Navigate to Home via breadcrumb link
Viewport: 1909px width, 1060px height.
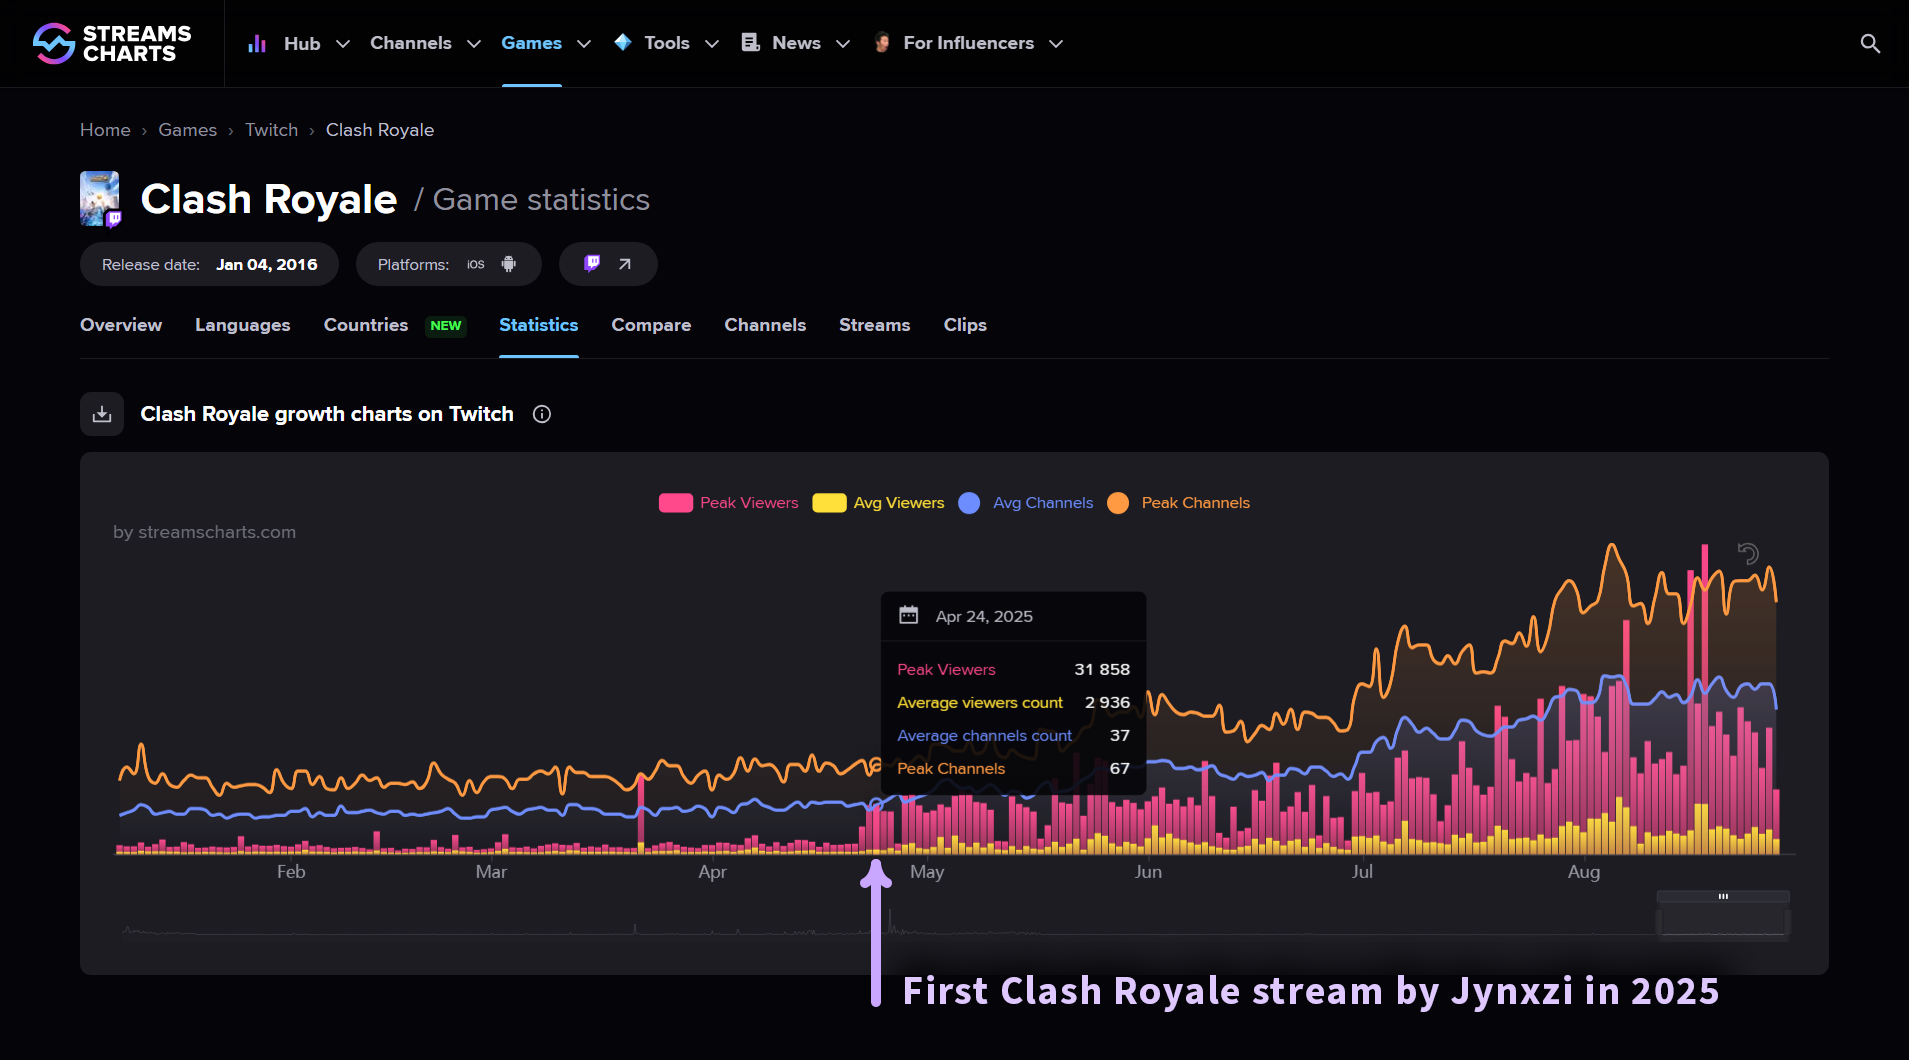coord(105,130)
